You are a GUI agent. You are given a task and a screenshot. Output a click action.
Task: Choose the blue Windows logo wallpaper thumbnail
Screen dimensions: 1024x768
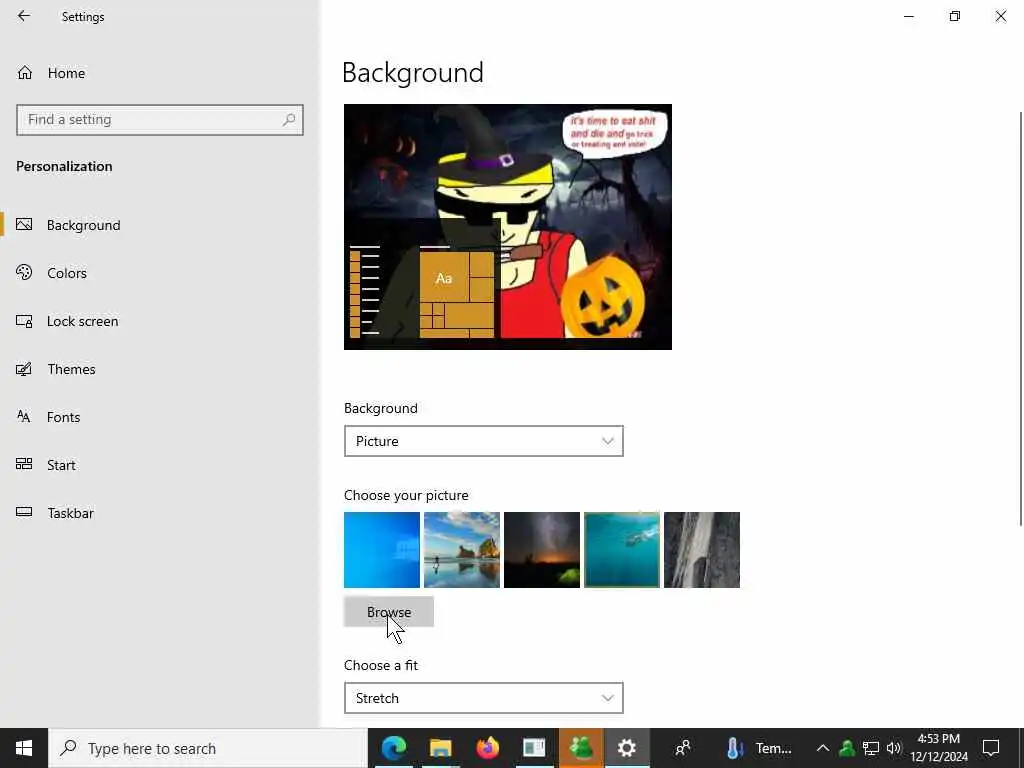[382, 550]
